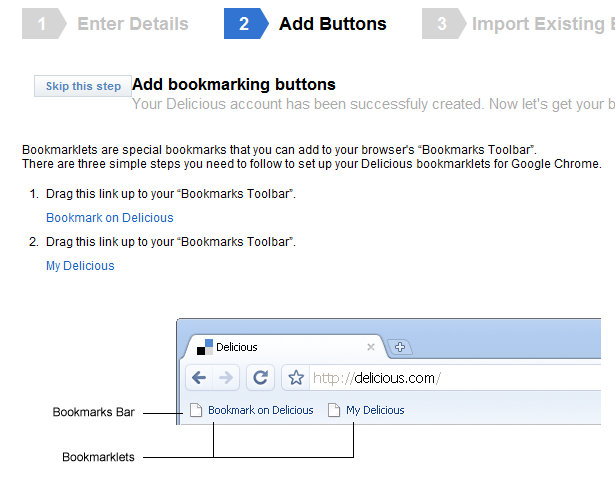Click the My Delicious link in step 2
Viewport: 615px width, 480px height.
click(x=80, y=265)
